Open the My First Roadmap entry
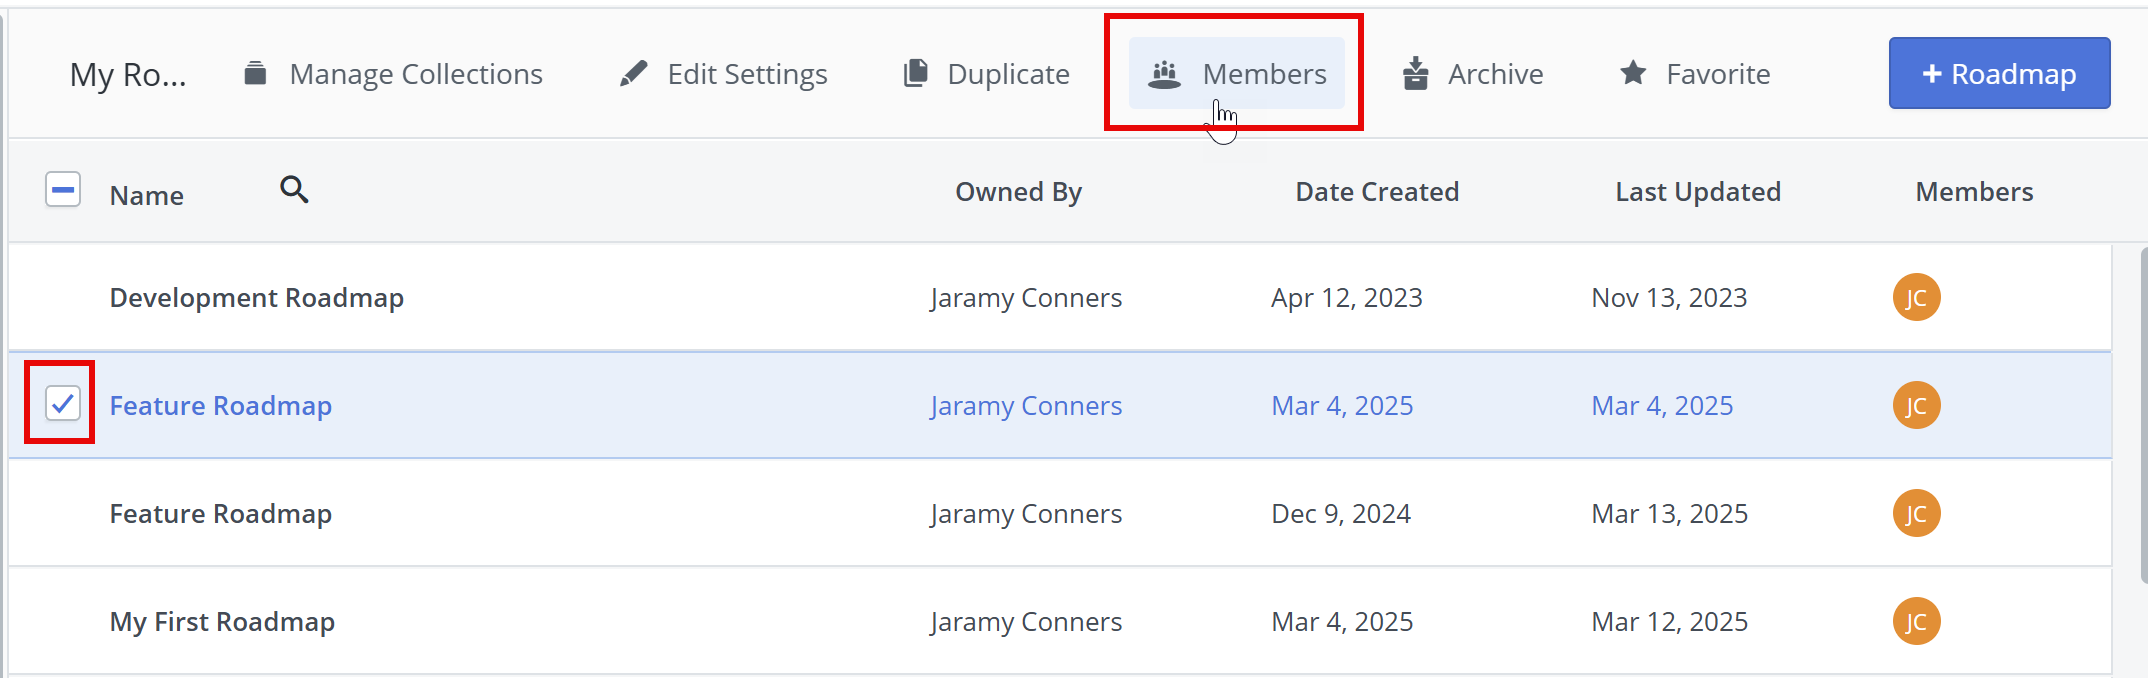 pos(222,622)
